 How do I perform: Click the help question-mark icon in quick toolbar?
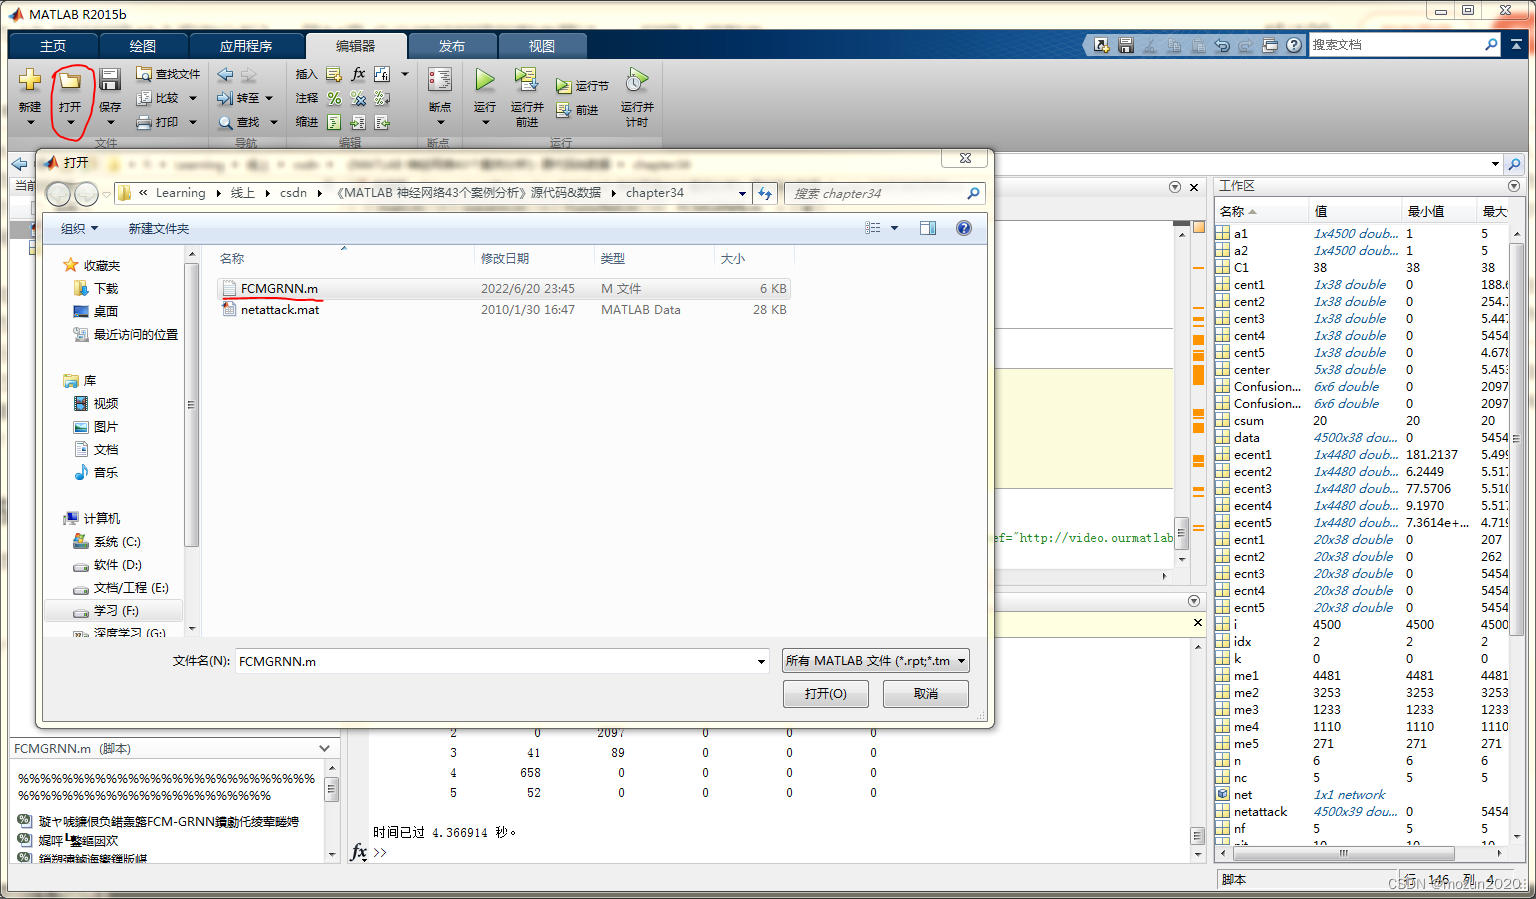coord(1294,45)
